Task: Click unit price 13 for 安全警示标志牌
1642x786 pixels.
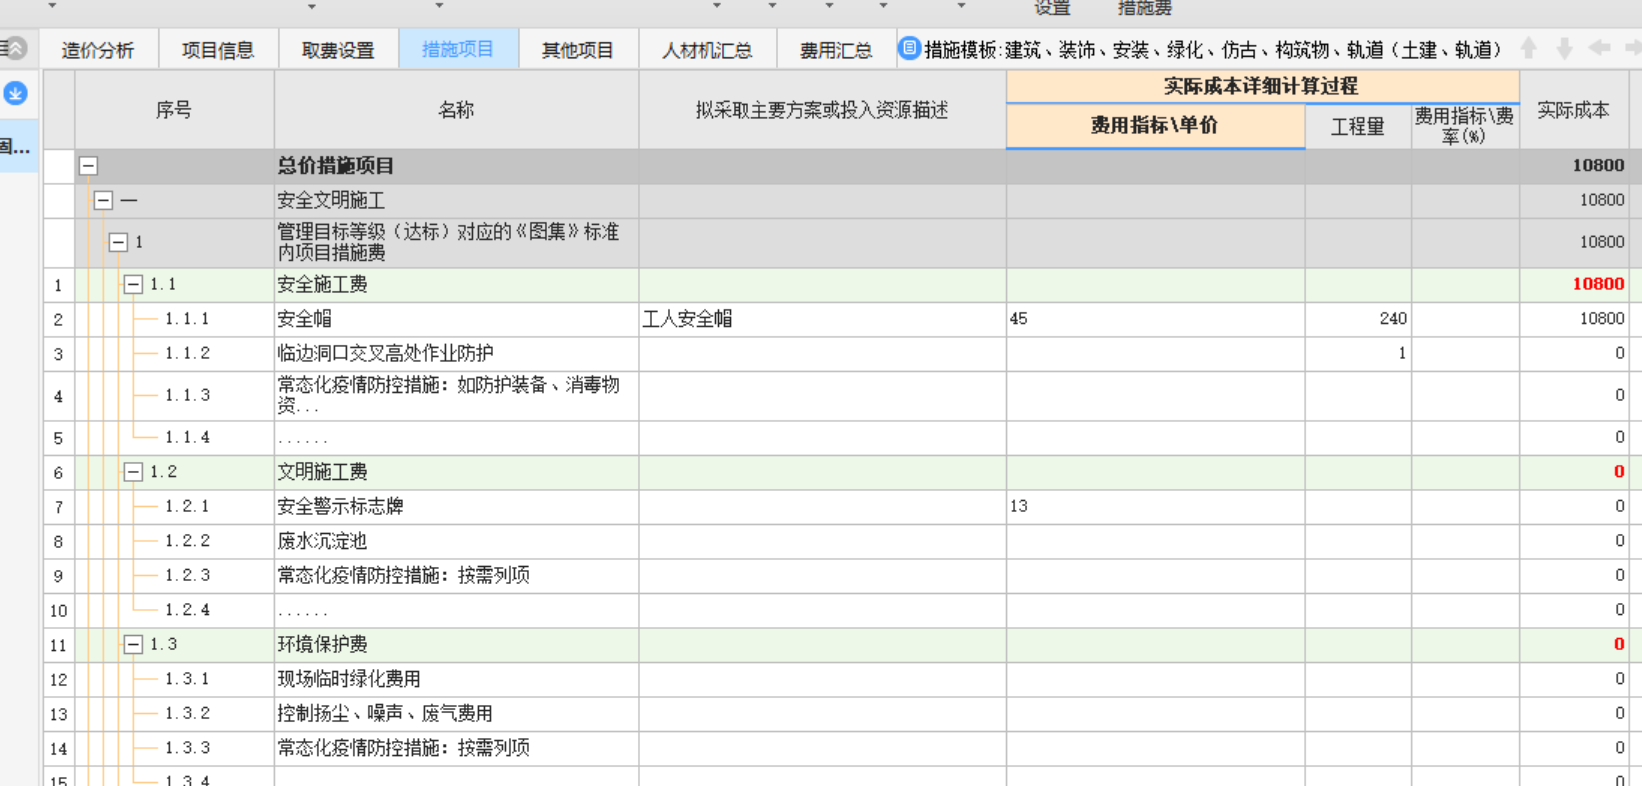Action: tap(1155, 506)
